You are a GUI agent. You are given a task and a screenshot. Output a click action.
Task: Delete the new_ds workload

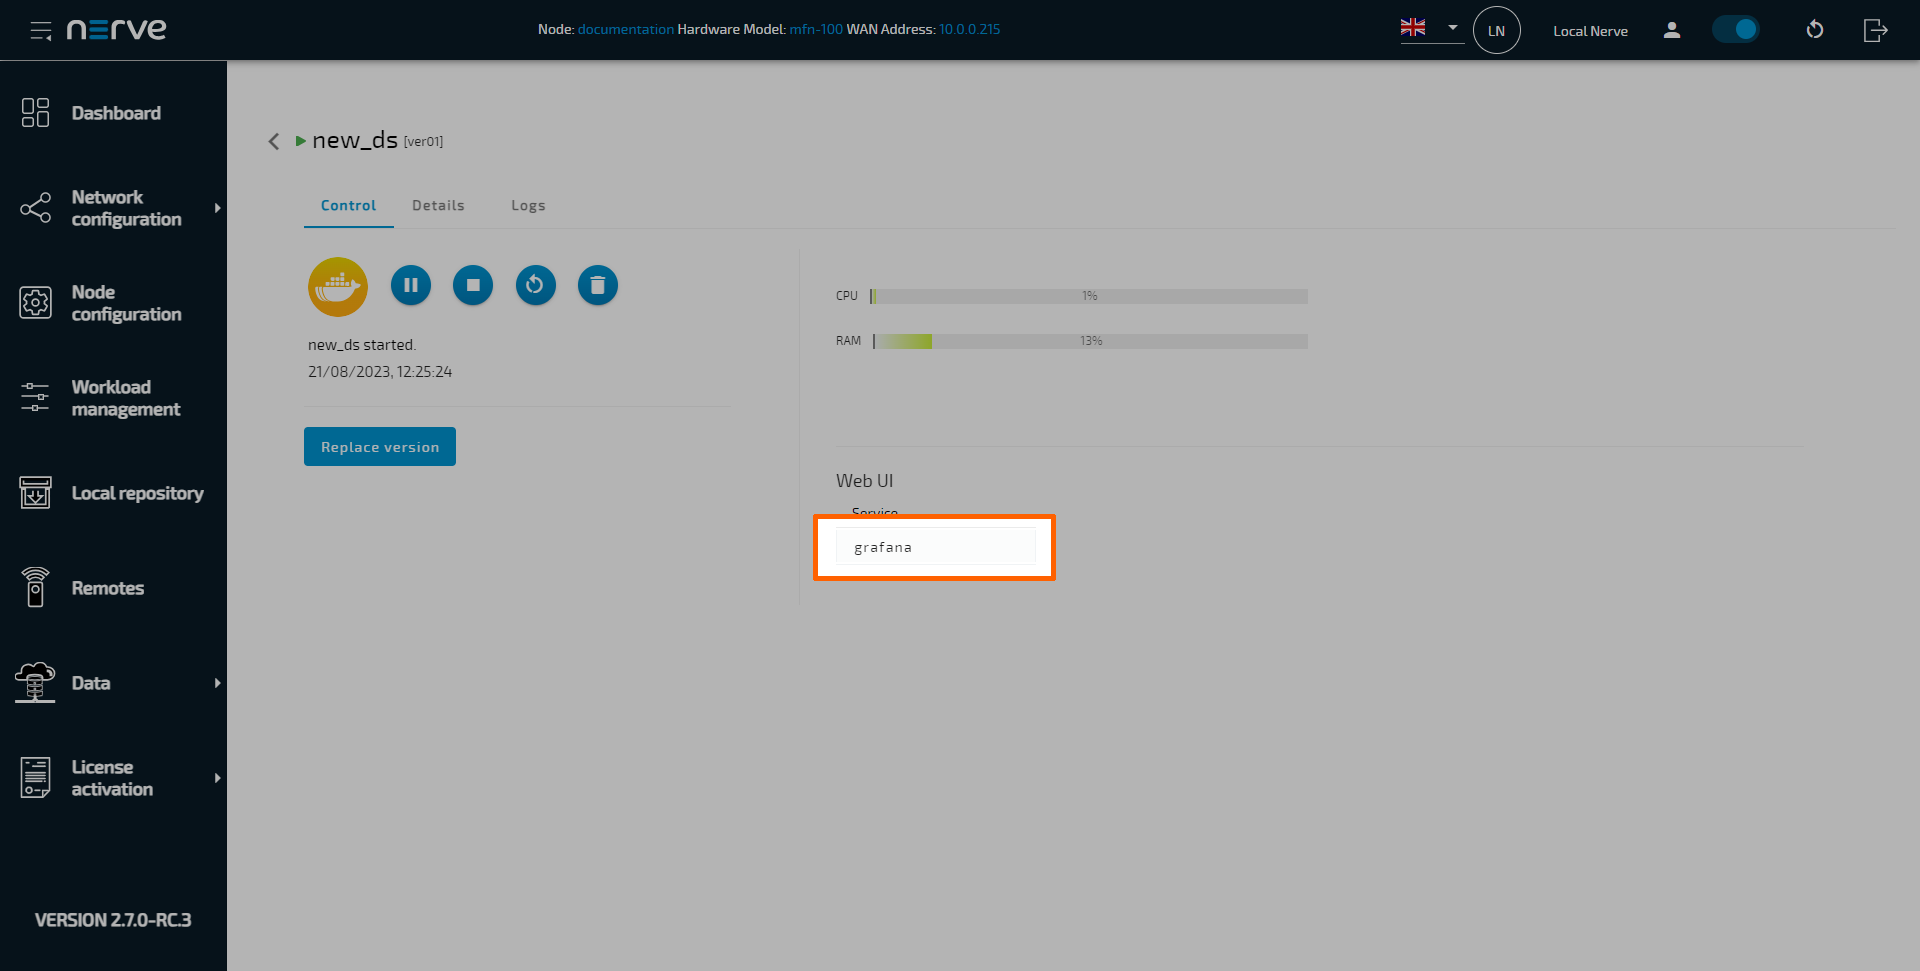click(597, 285)
